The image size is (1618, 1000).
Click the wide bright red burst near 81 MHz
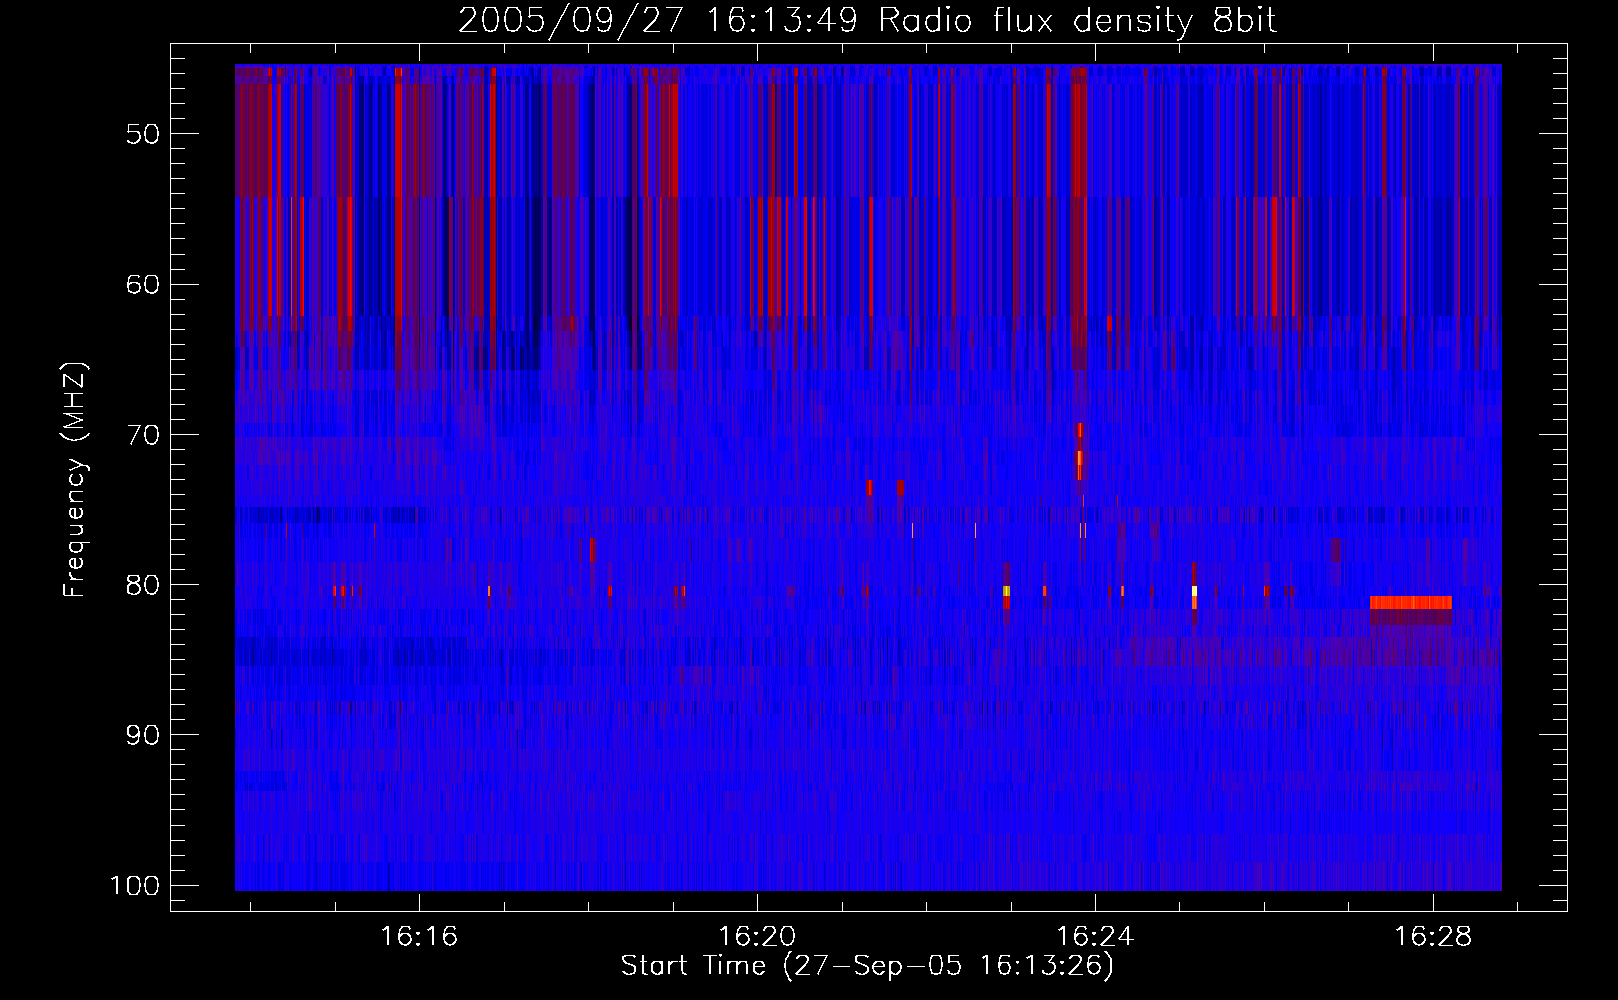point(1410,602)
